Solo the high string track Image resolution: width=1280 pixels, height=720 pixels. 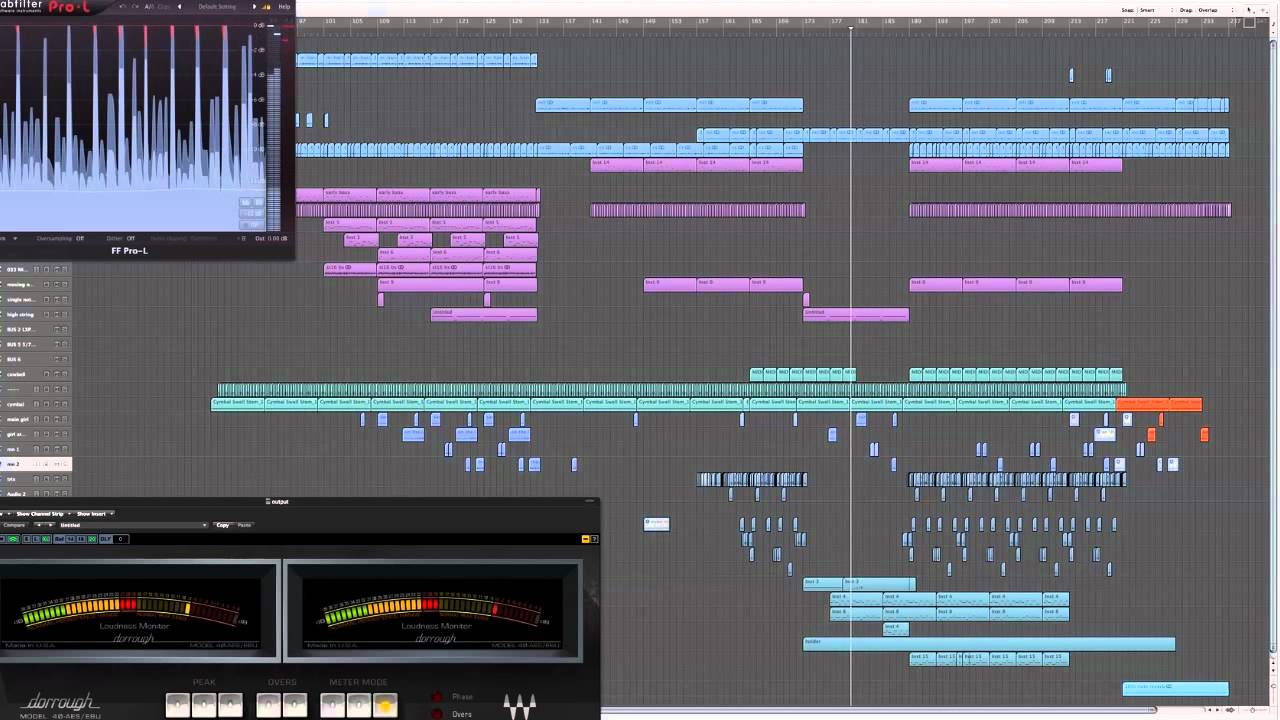point(65,314)
